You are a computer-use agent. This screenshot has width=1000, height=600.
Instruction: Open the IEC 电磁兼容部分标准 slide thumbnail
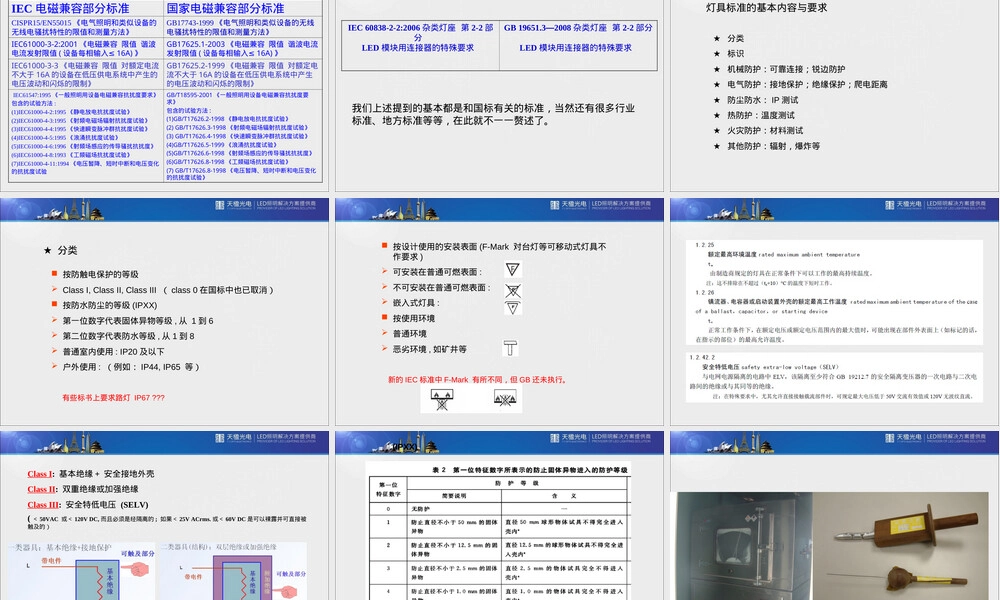point(165,95)
